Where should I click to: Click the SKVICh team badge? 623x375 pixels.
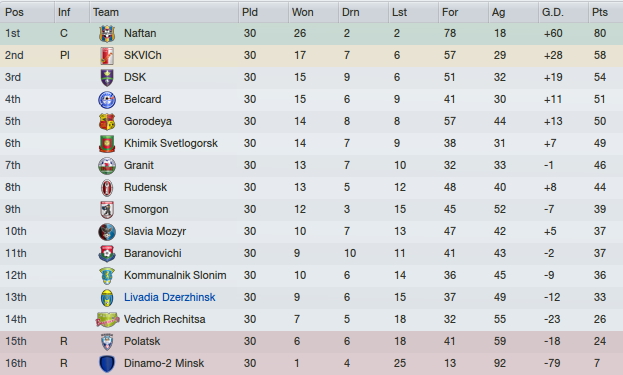(x=107, y=56)
